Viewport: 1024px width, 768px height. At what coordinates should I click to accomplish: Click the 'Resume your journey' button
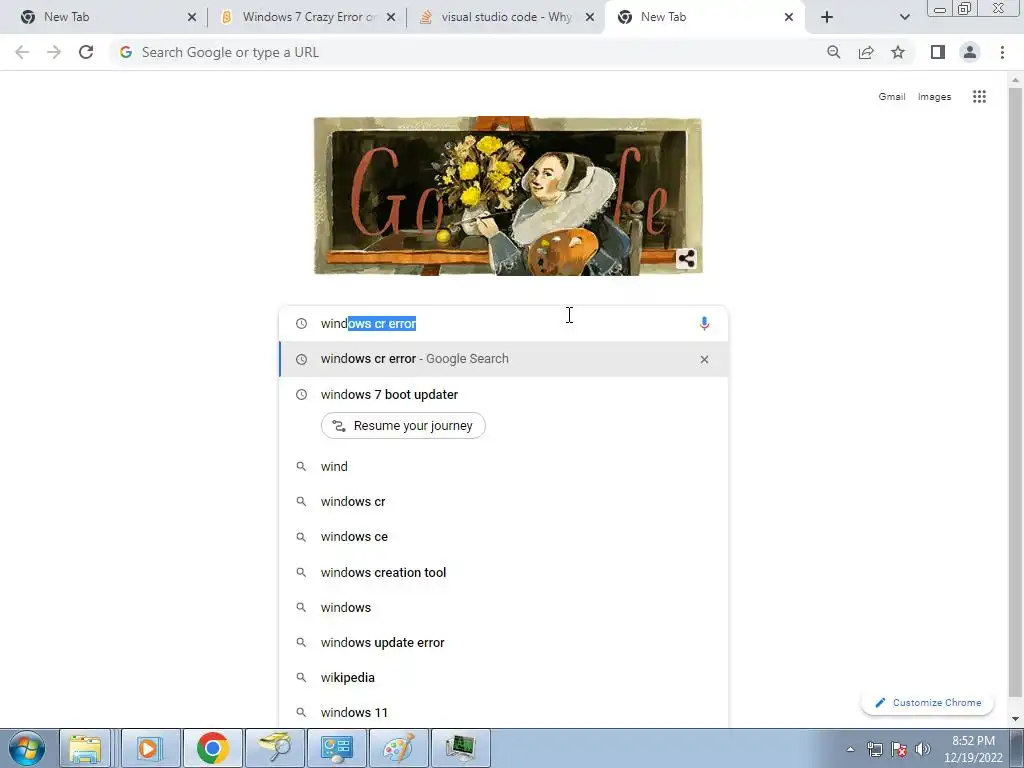click(x=403, y=426)
